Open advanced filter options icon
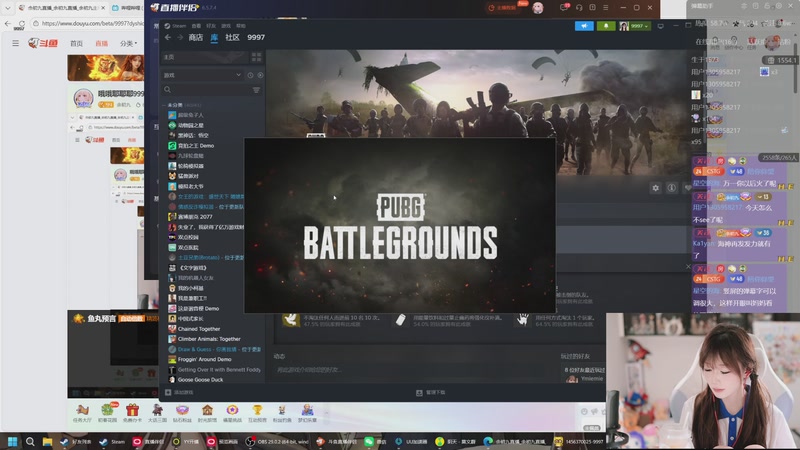 pos(256,90)
